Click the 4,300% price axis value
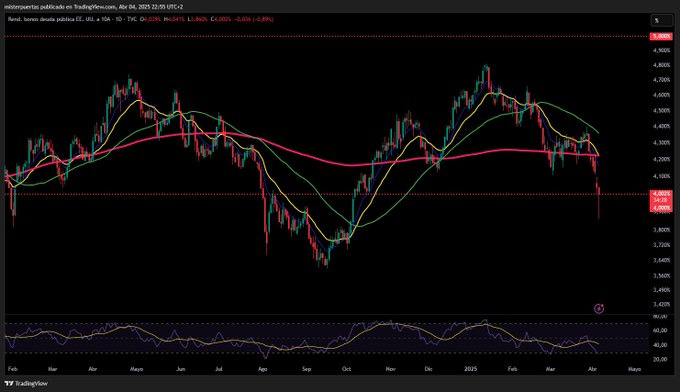 pos(661,142)
